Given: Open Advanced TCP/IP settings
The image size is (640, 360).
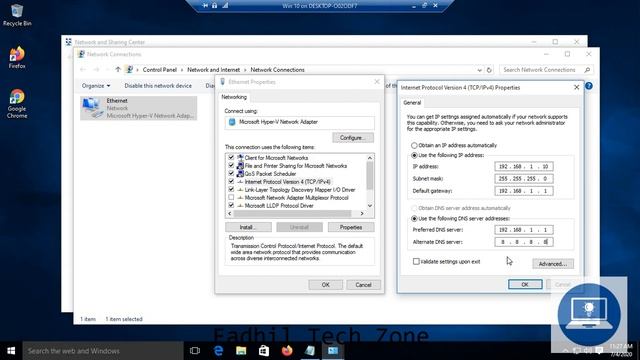Looking at the screenshot, I should [553, 264].
